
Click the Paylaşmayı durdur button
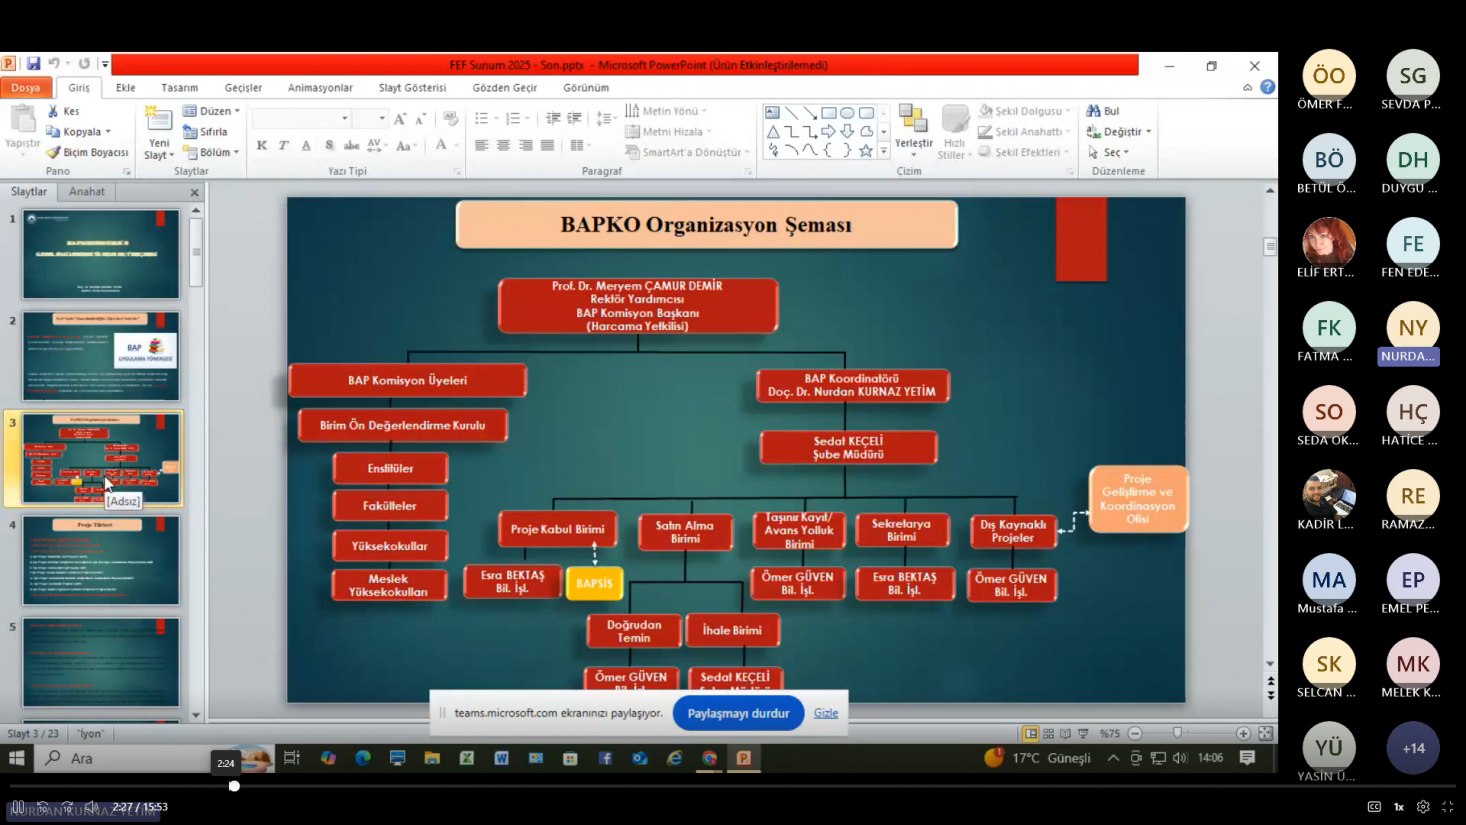click(x=738, y=713)
